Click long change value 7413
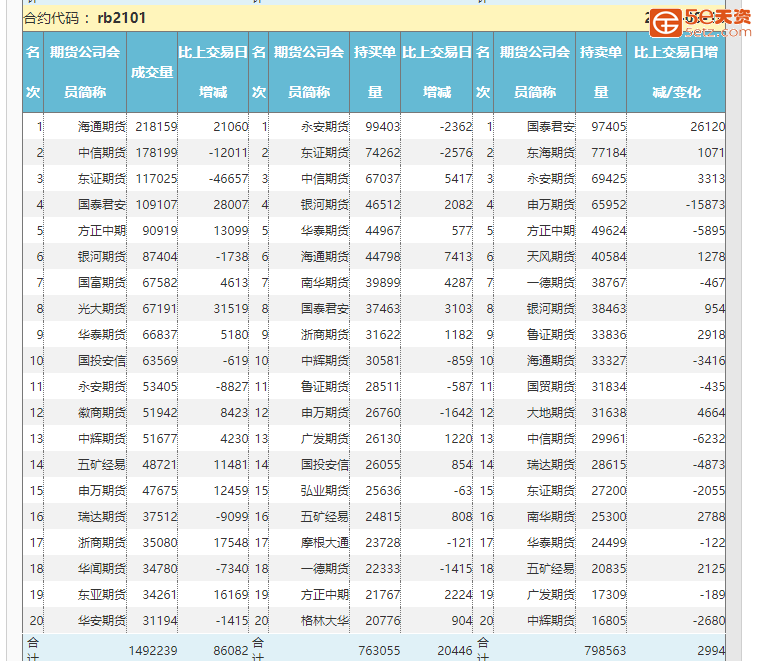The height and width of the screenshot is (661, 757). click(x=458, y=257)
